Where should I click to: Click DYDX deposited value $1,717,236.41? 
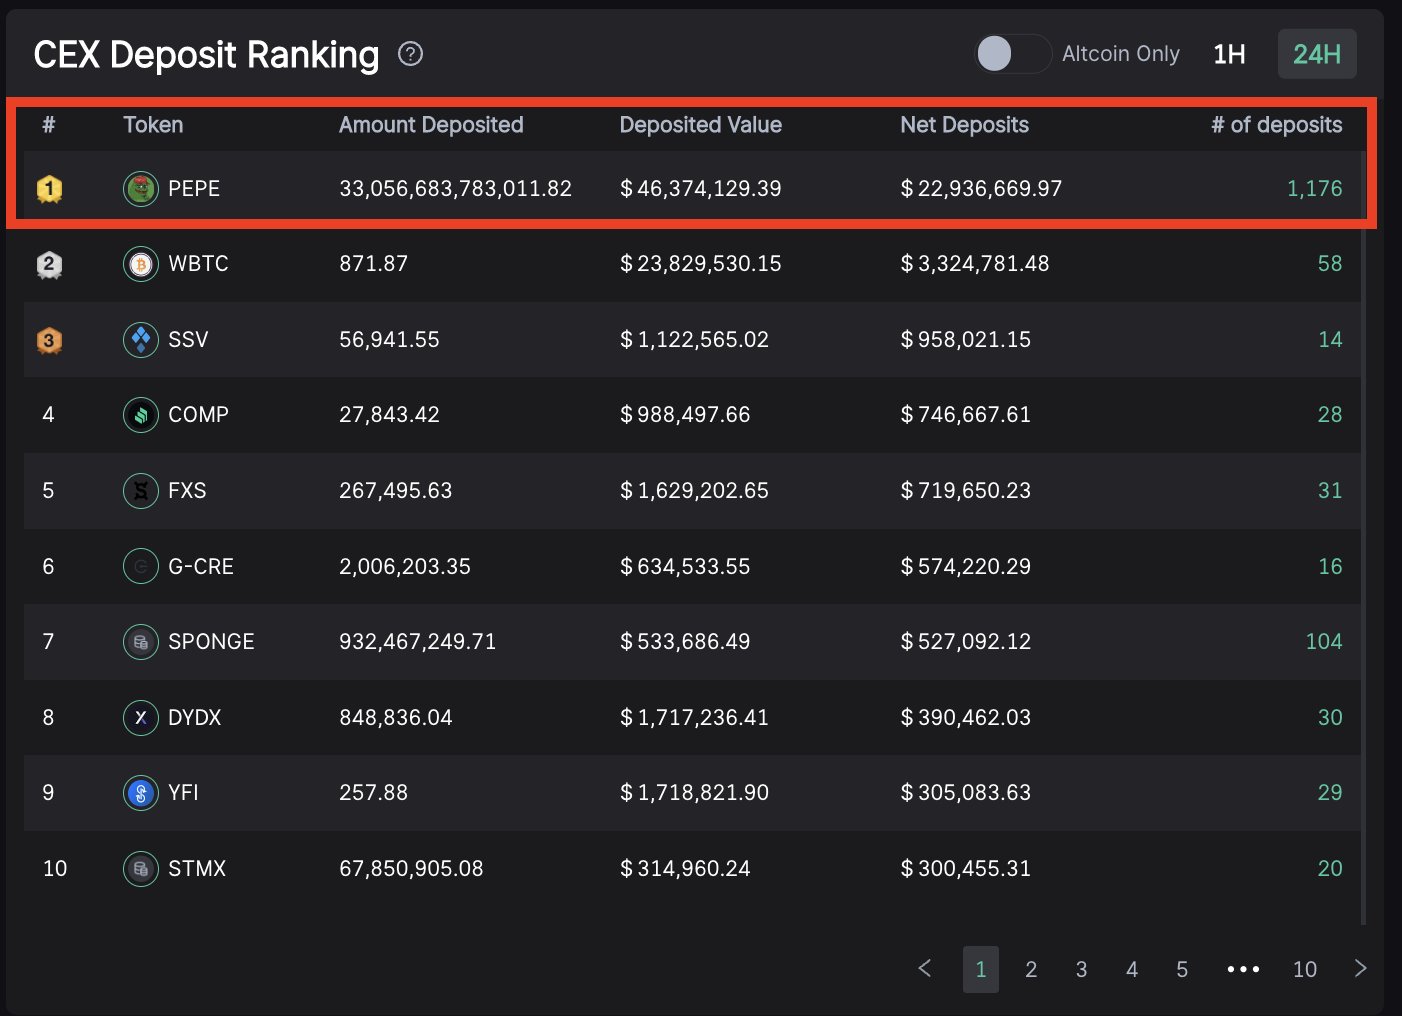point(694,717)
